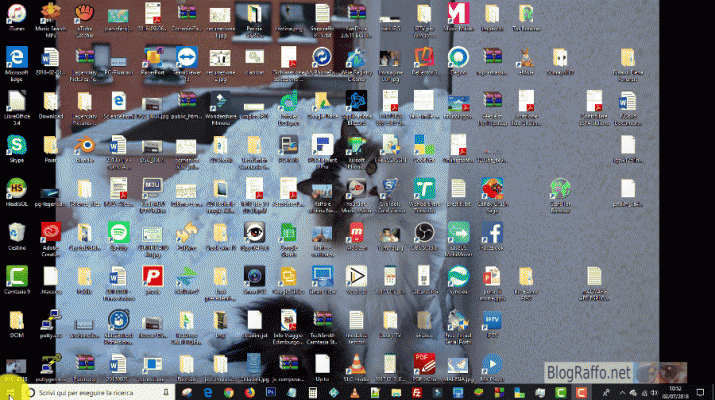Select the Google Drive folder shortcut

[x=322, y=102]
